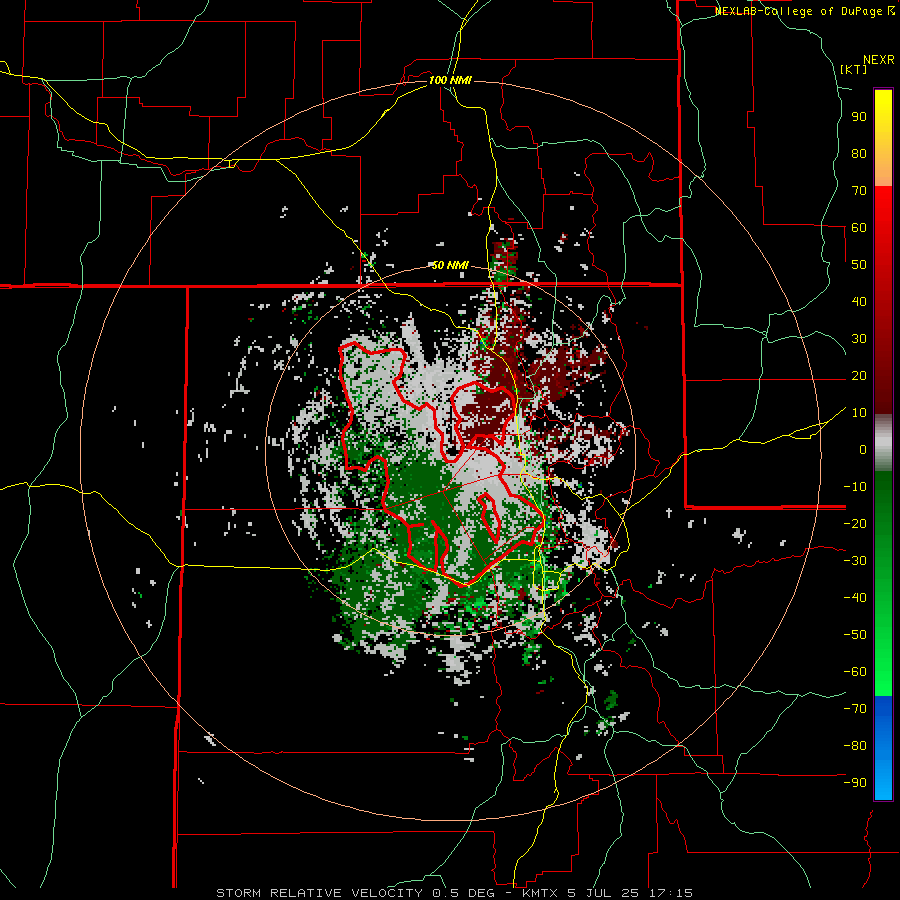The height and width of the screenshot is (900, 900).
Task: Click the 100 NMI range ring label
Action: click(450, 80)
